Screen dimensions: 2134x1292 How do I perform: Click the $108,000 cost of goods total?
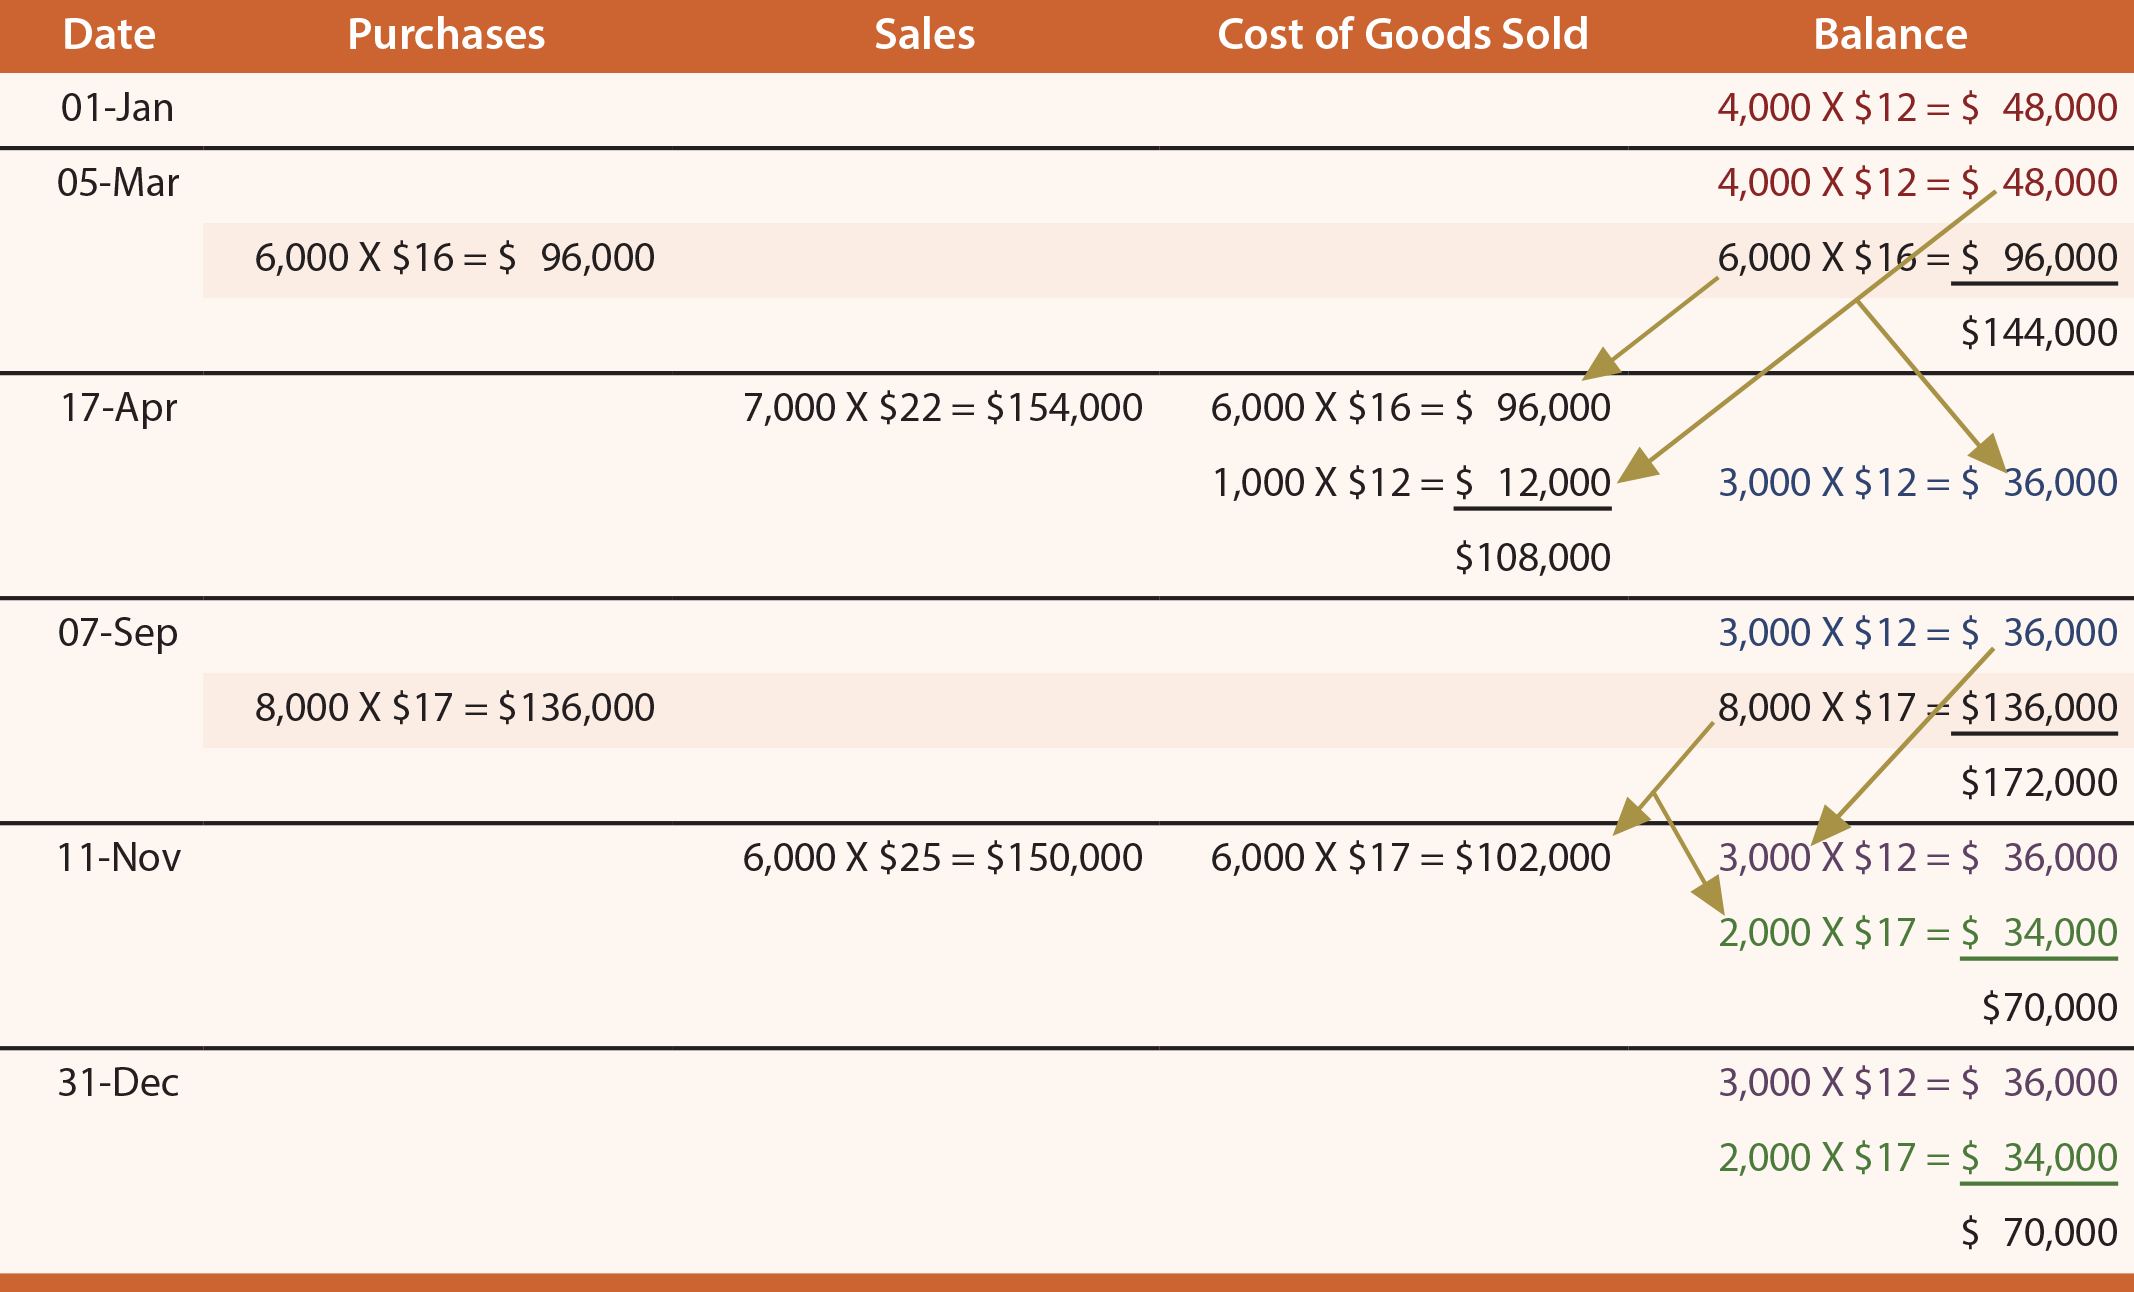point(1533,558)
